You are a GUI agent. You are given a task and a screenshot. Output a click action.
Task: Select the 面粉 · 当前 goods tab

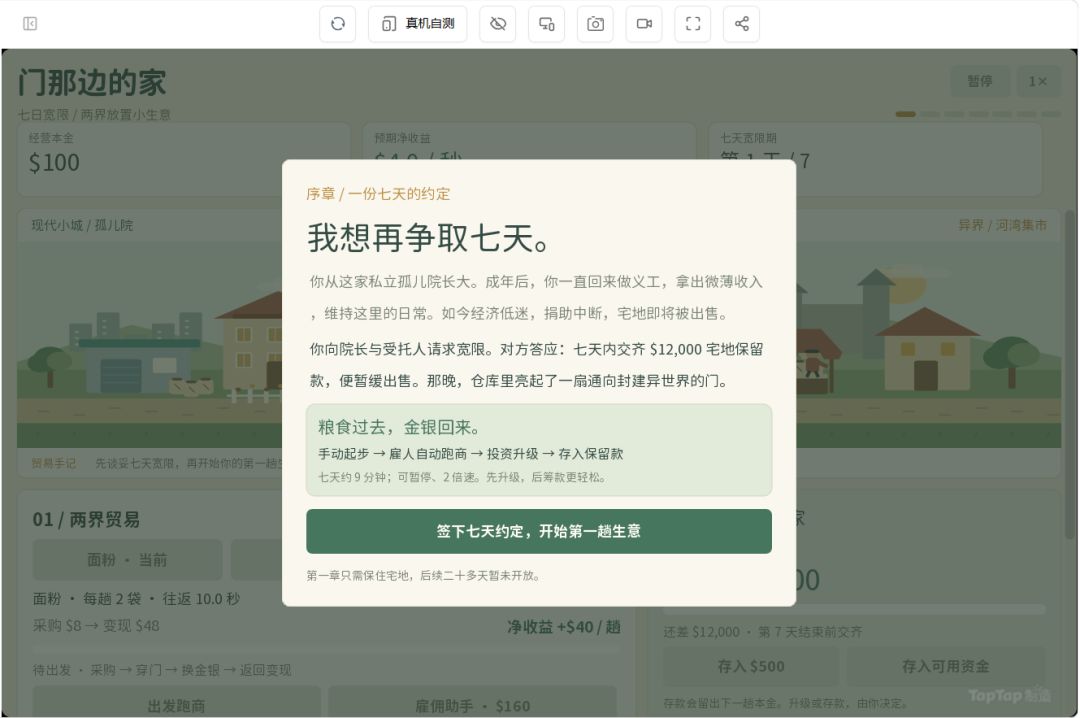point(127,560)
